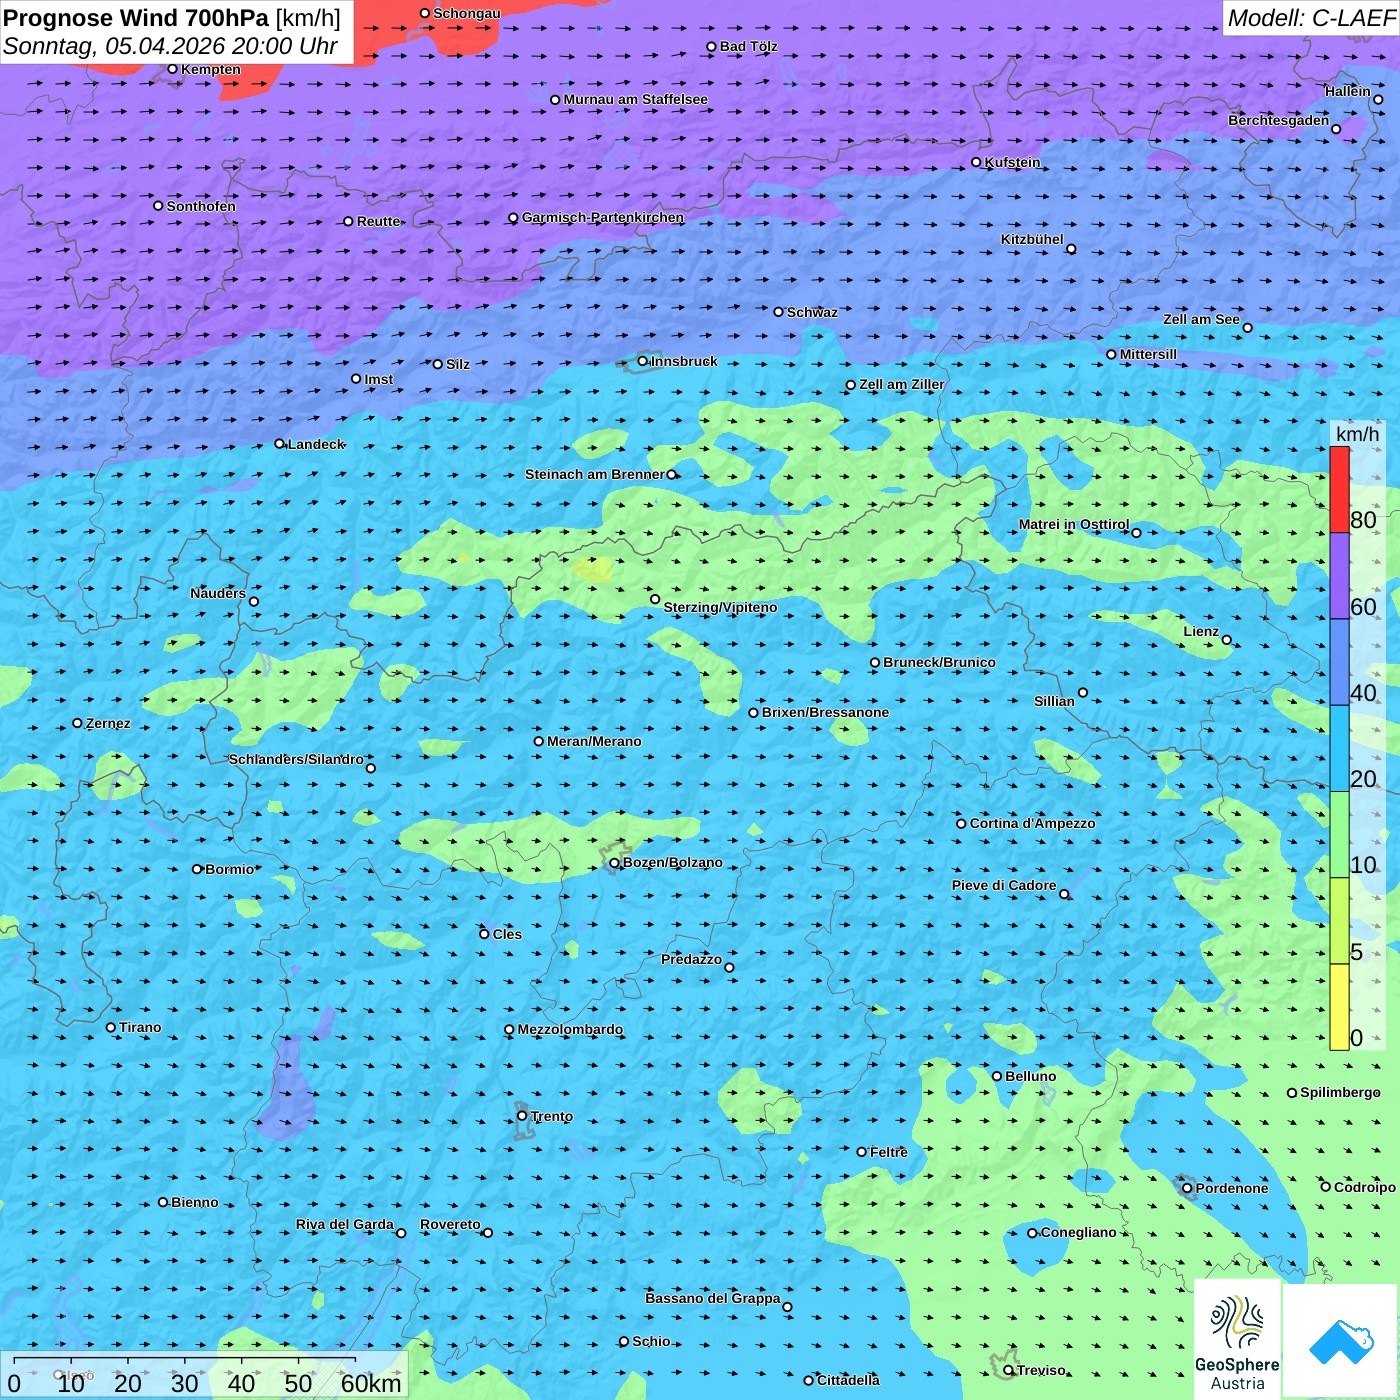Click the 'Steinach am Brenner' label

click(x=594, y=474)
